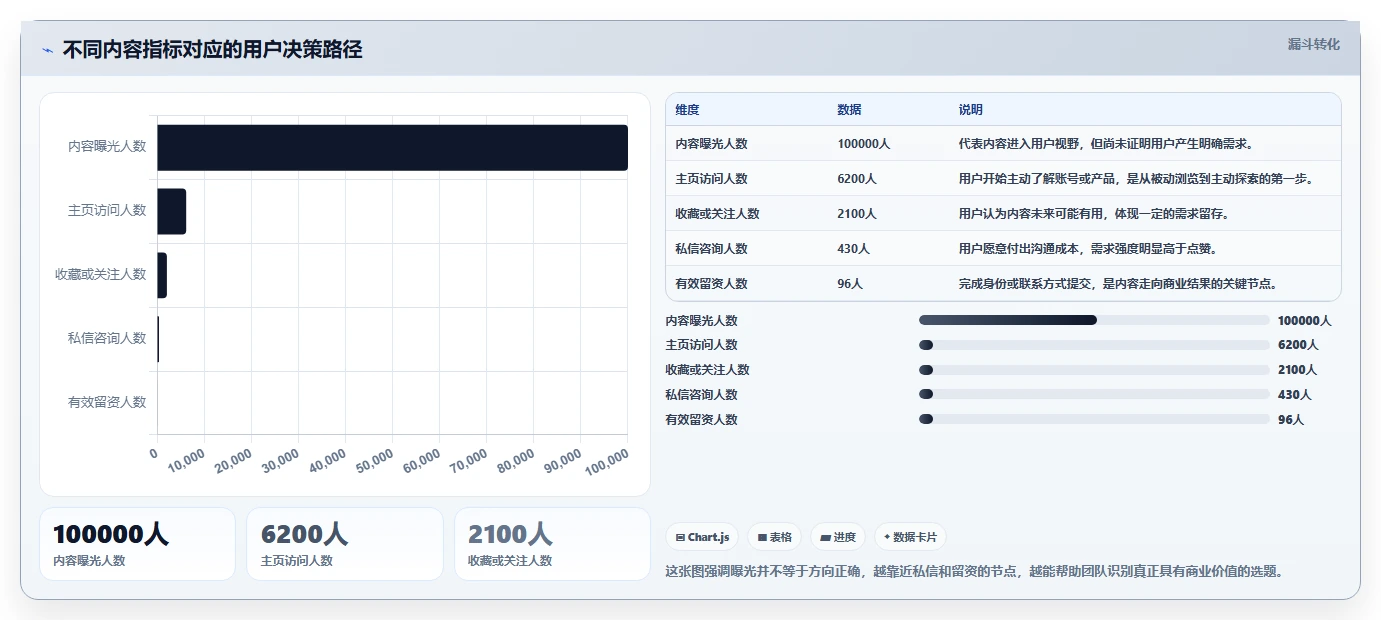Image resolution: width=1381 pixels, height=620 pixels.
Task: Click the 私信咨询人数 label in the progress list
Action: point(701,395)
